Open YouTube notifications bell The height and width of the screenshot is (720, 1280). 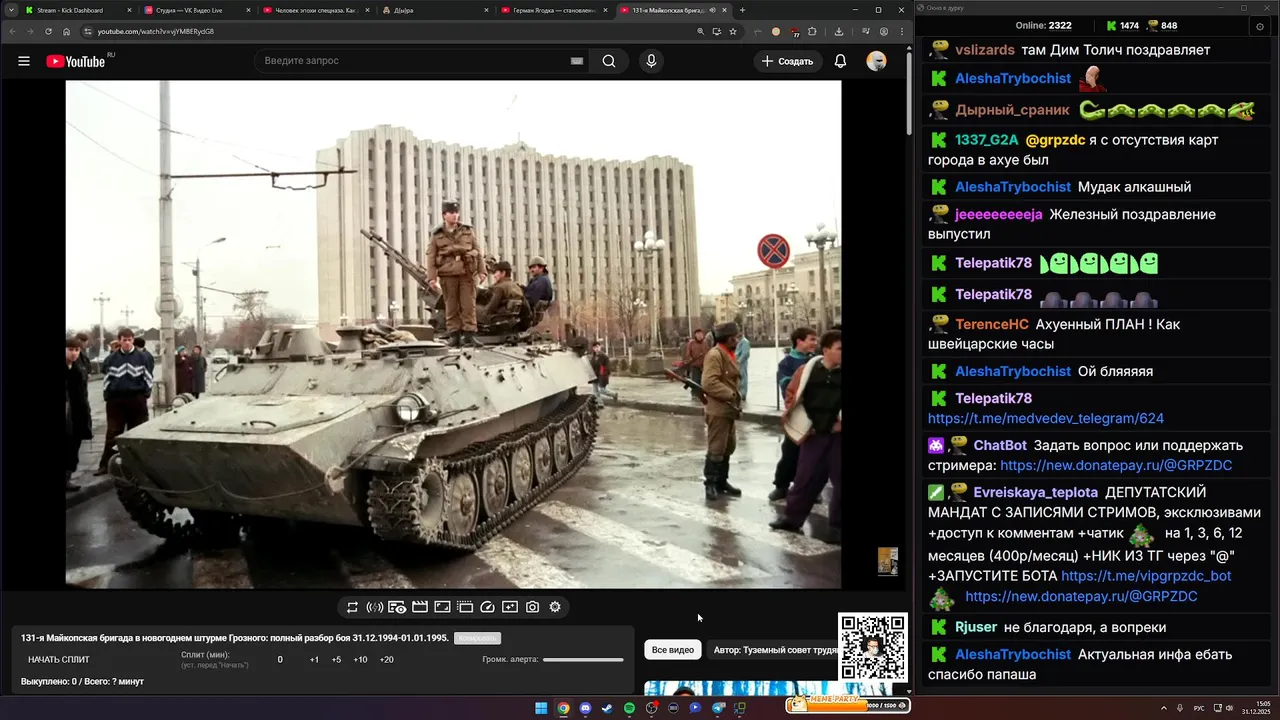[x=840, y=61]
